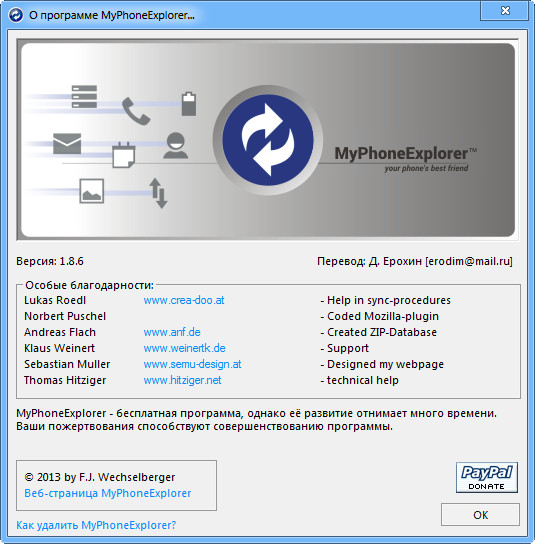Image resolution: width=535 pixels, height=544 pixels.
Task: Click the Help in sync-procedures text
Action: tap(385, 300)
